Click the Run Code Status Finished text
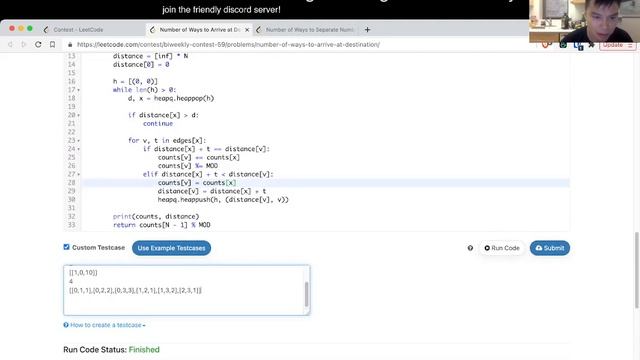The image size is (640, 360). 111,349
